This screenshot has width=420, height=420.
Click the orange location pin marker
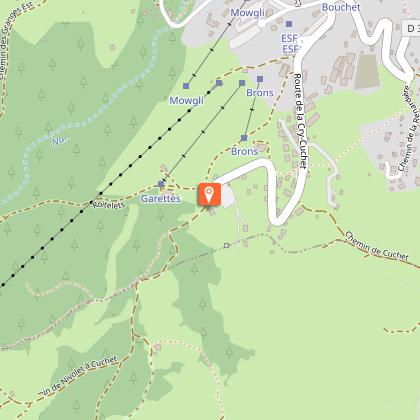209,194
